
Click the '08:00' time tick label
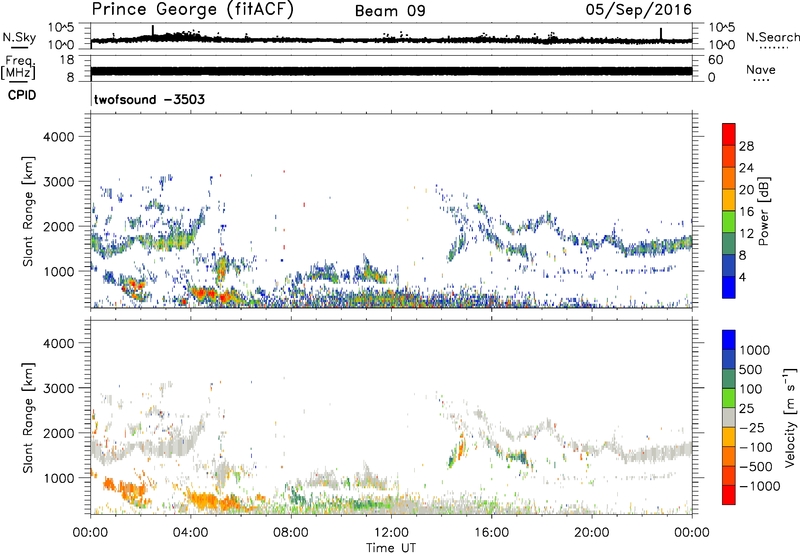291,533
